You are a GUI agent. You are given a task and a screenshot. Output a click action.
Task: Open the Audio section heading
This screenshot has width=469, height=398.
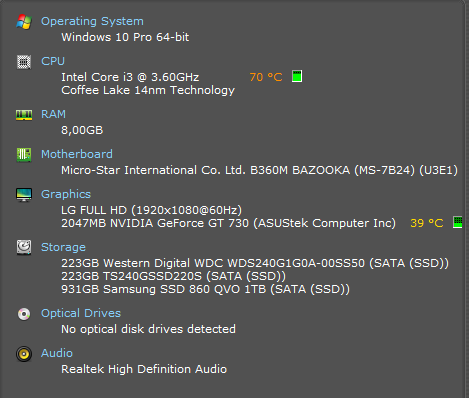[x=57, y=353]
